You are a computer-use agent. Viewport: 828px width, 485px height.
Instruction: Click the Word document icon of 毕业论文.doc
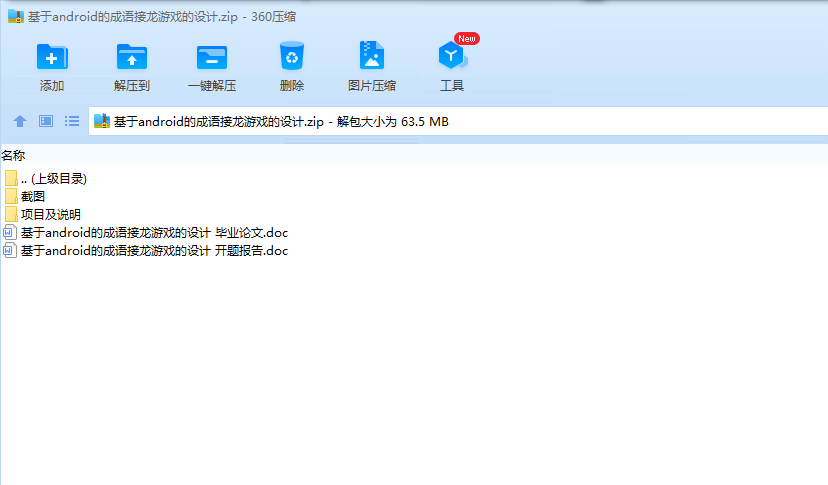(10, 232)
